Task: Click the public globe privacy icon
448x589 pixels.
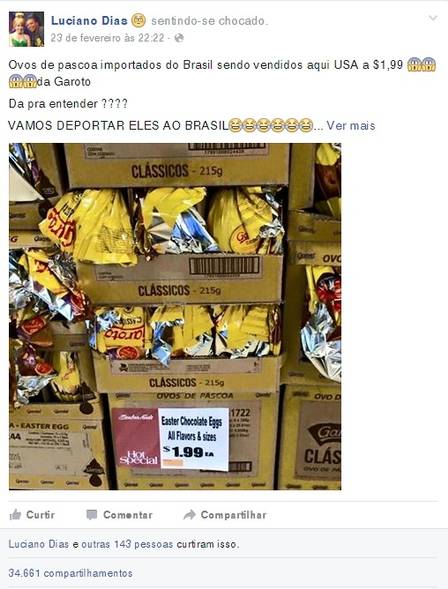Action: (x=179, y=38)
